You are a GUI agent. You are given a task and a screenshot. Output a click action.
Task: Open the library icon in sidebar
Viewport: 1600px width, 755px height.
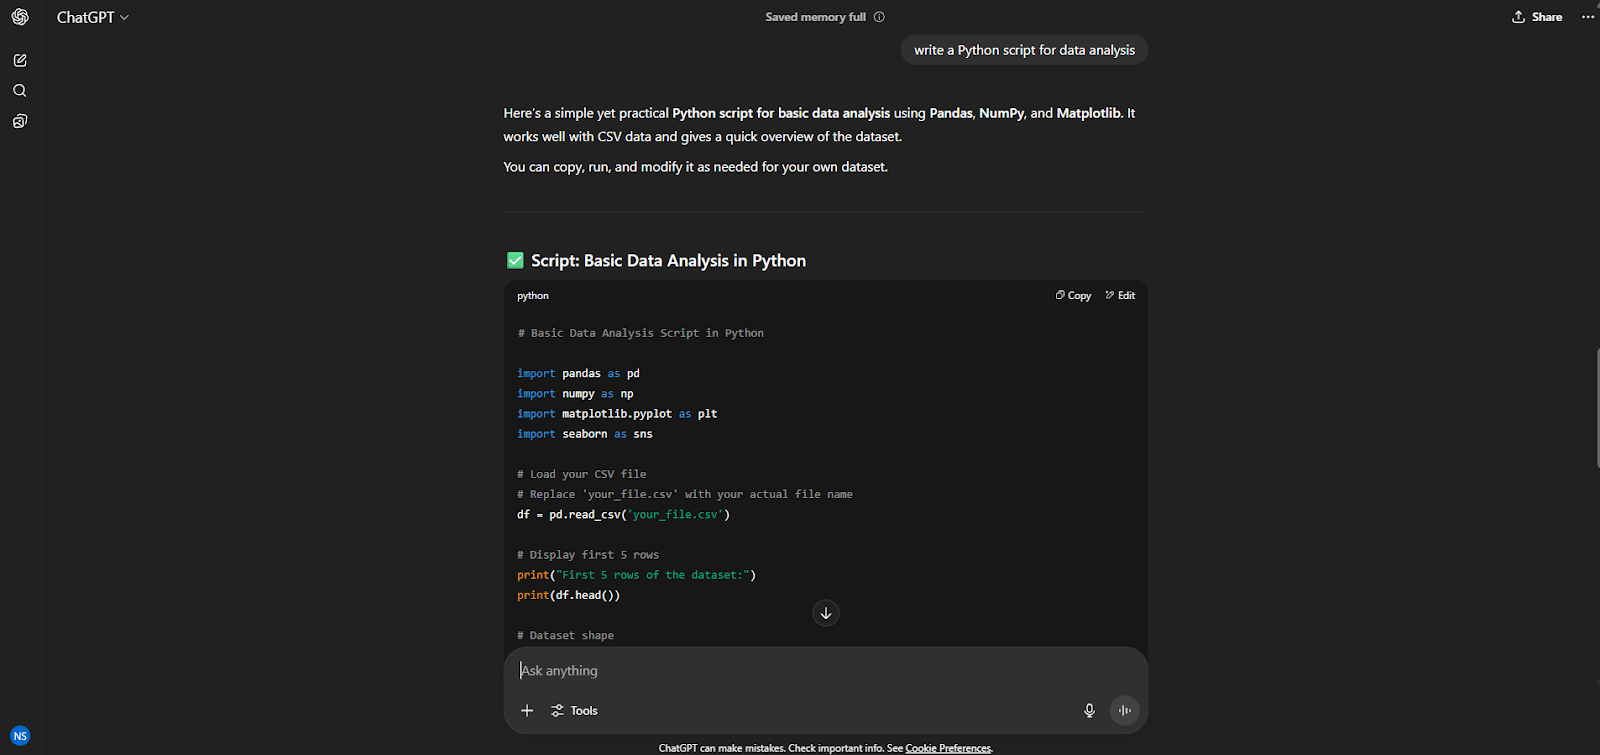click(20, 121)
